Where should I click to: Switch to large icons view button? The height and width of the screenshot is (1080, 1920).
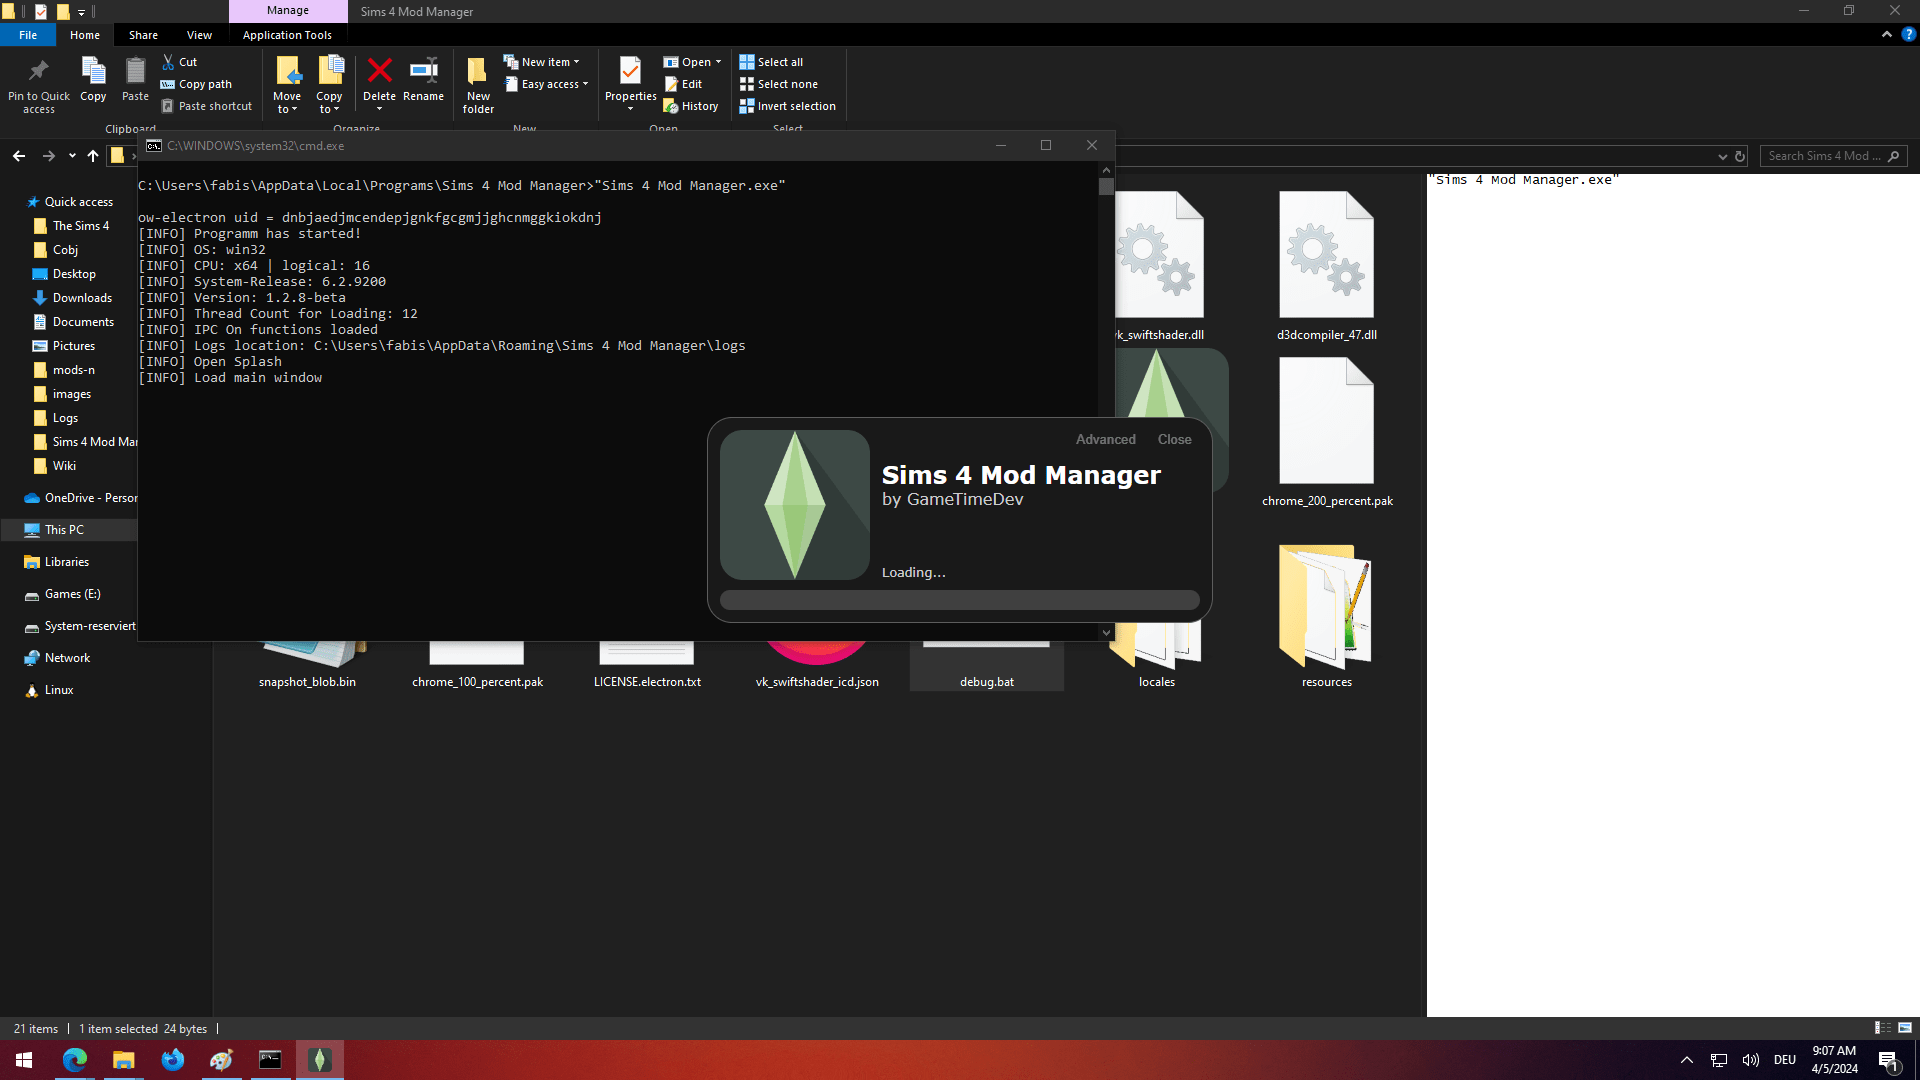[x=1905, y=1028]
